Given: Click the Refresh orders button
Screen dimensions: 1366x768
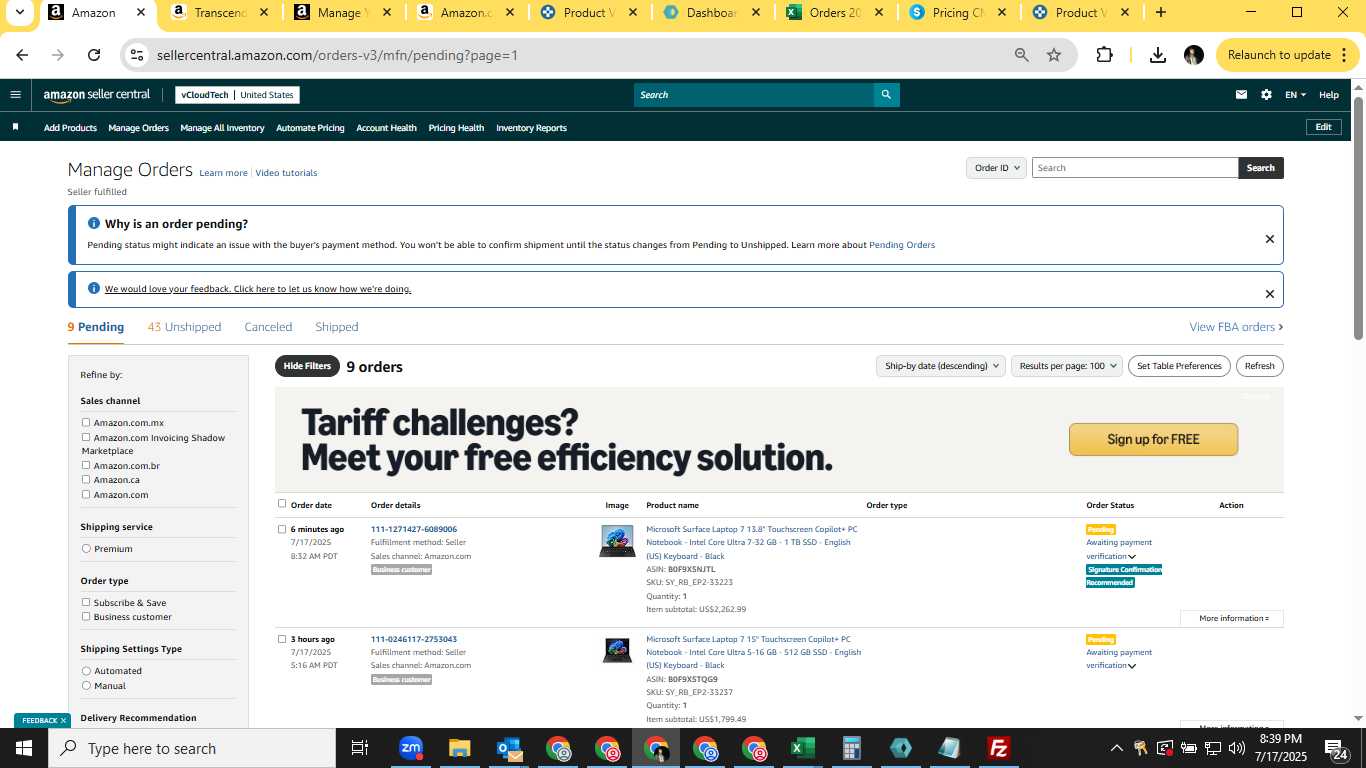Looking at the screenshot, I should 1259,366.
